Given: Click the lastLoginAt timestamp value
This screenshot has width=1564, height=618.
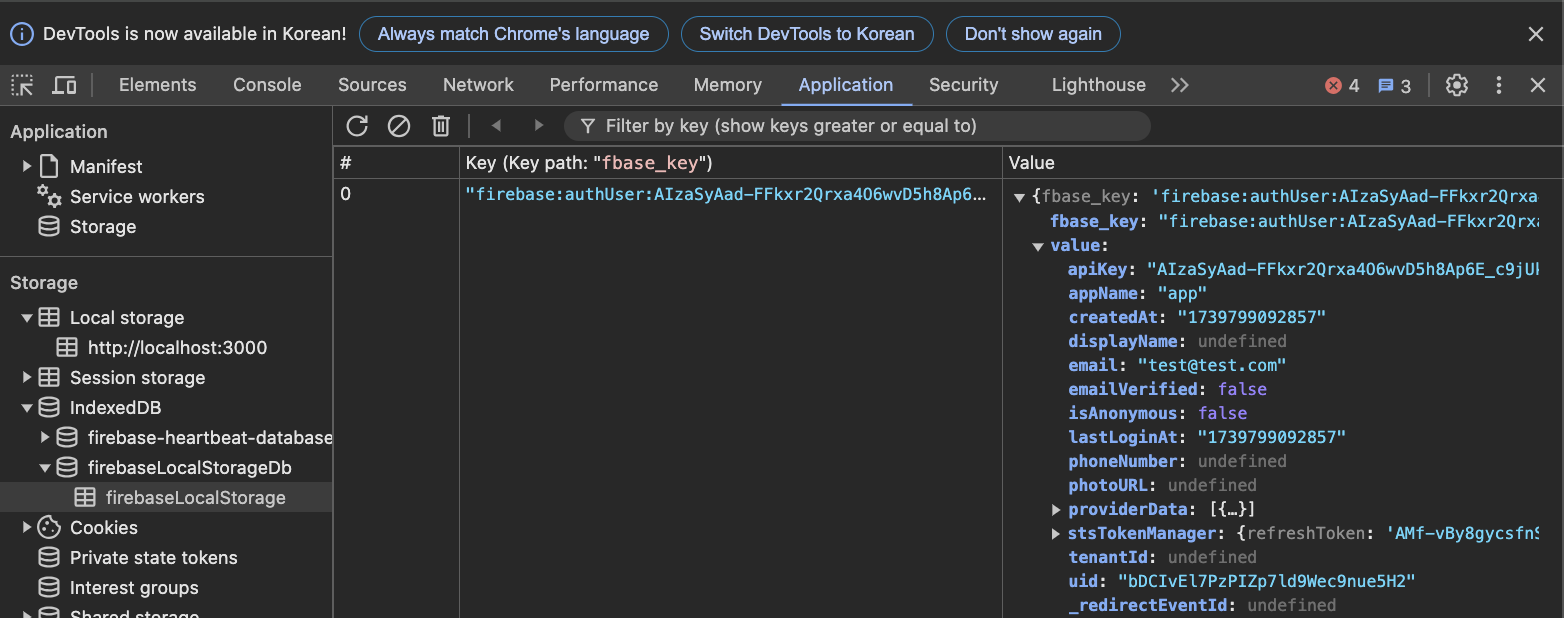Looking at the screenshot, I should click(1271, 437).
